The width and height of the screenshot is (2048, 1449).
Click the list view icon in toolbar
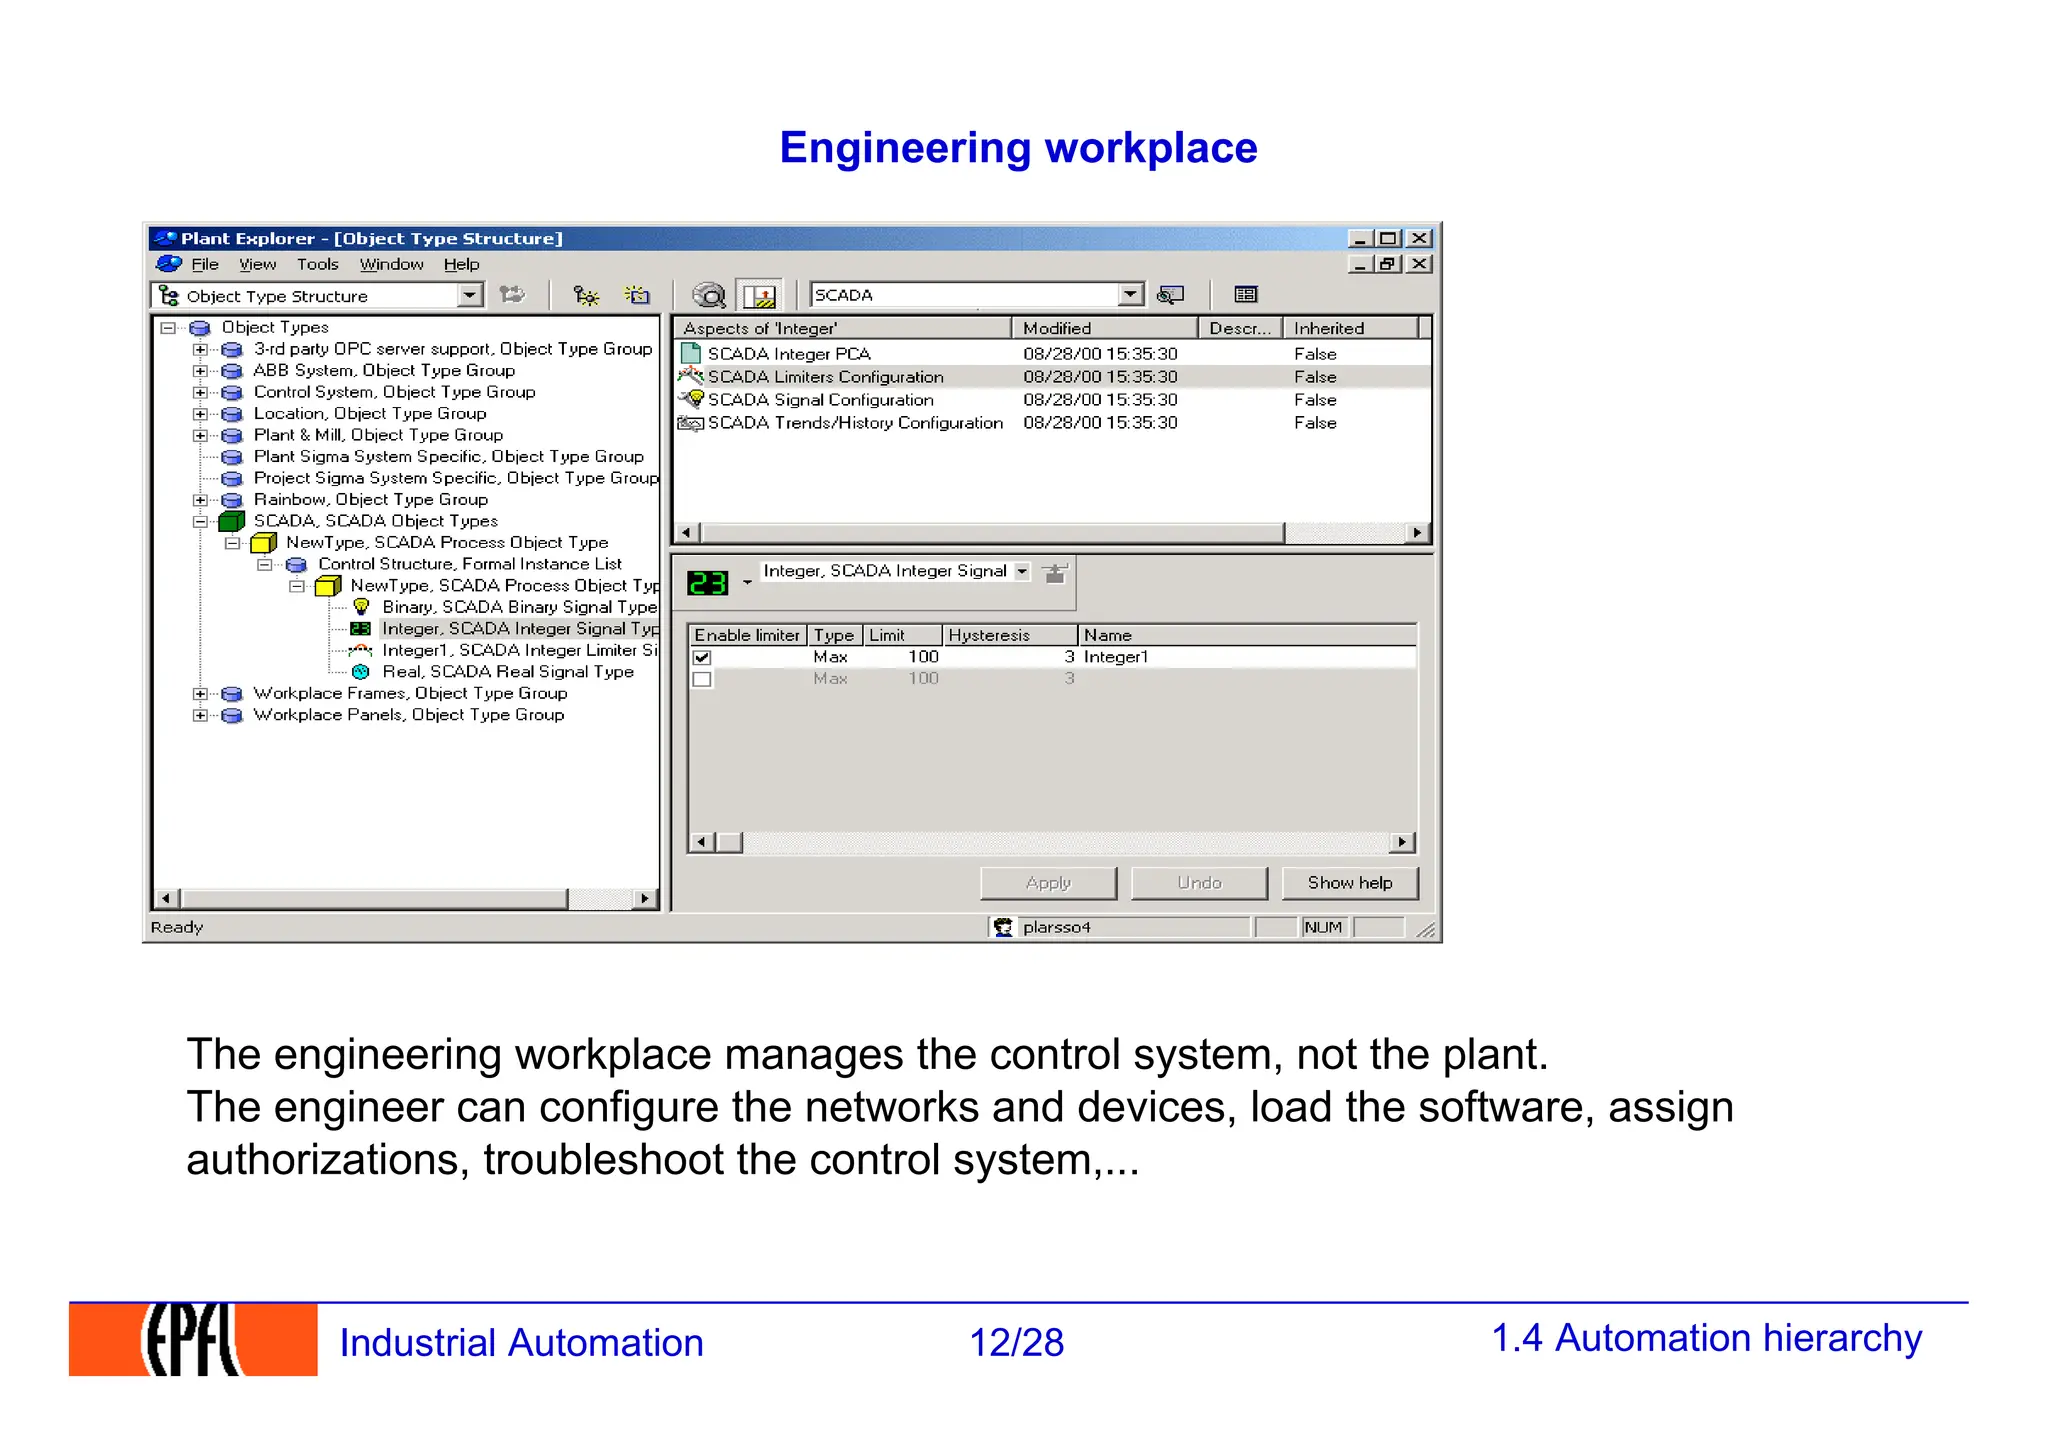[x=1246, y=294]
